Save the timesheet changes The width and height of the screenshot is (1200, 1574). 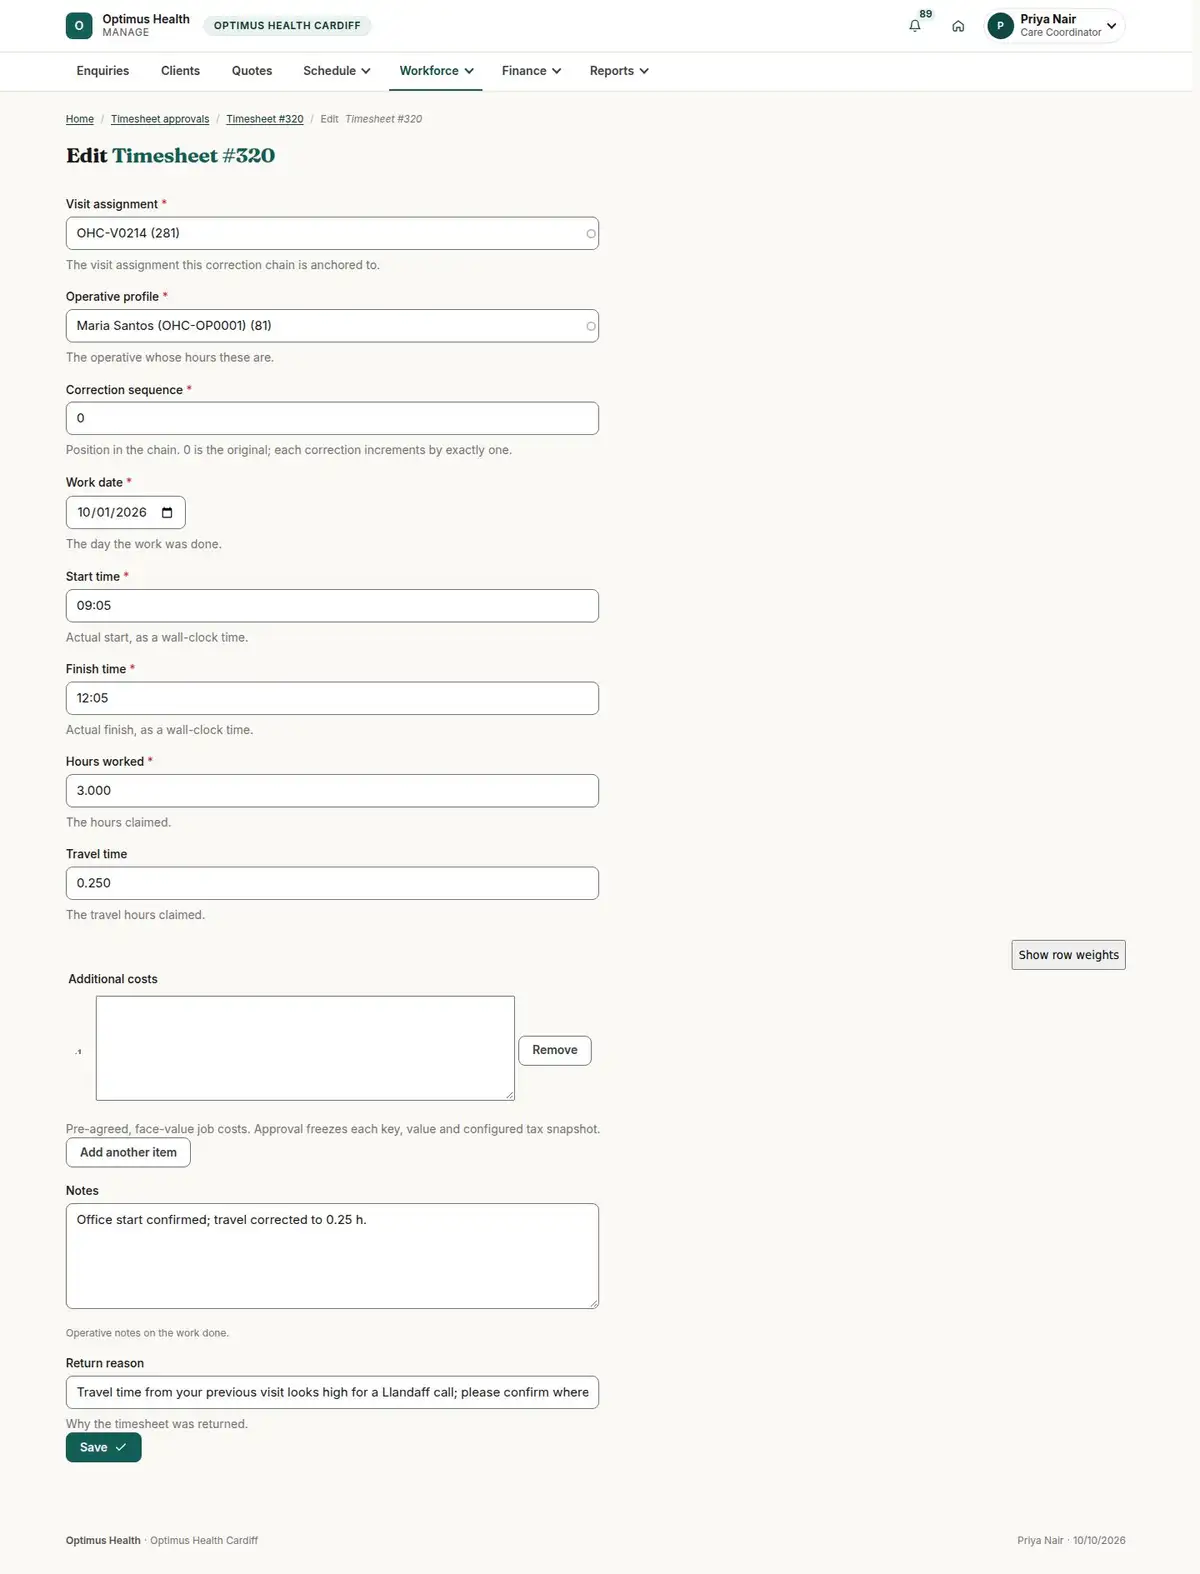104,1447
